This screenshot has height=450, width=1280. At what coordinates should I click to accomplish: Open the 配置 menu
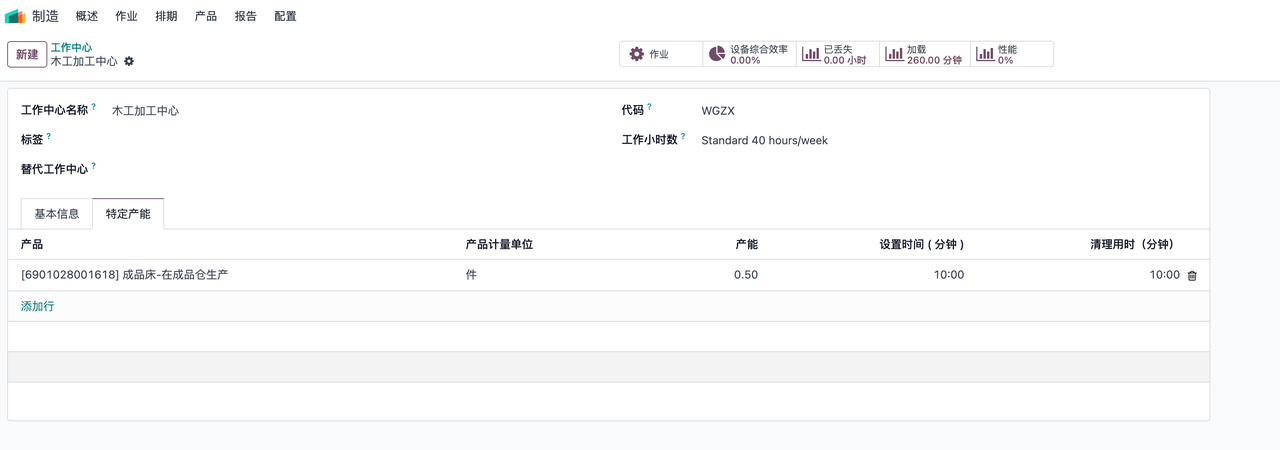click(285, 16)
